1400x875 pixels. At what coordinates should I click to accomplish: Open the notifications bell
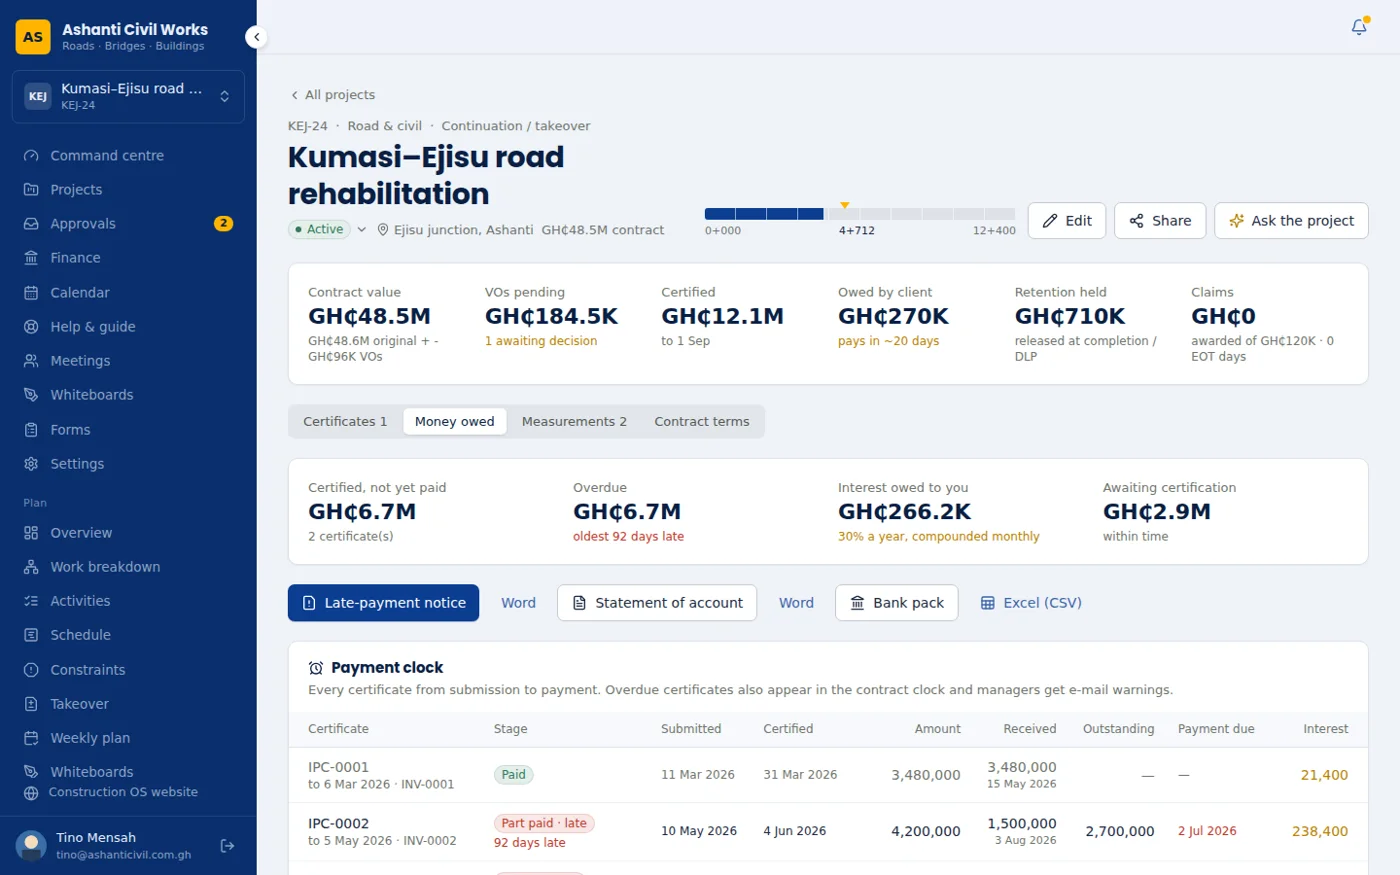[x=1359, y=27]
